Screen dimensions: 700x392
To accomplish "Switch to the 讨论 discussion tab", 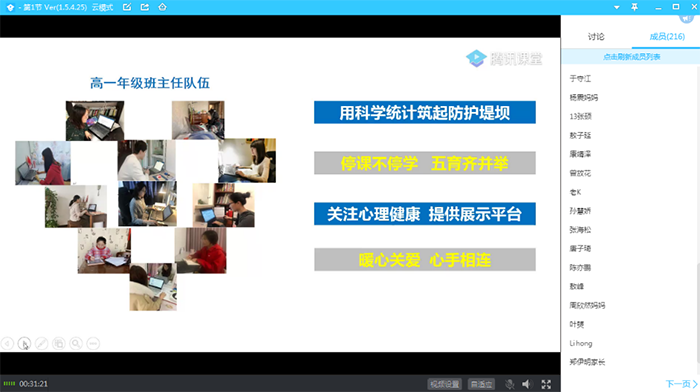I will pyautogui.click(x=596, y=37).
